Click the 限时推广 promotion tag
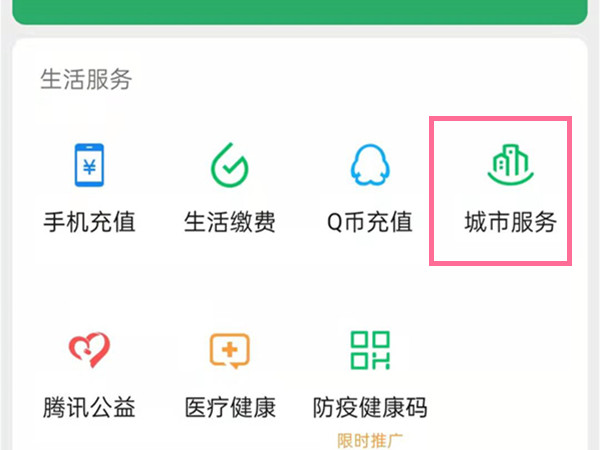Viewport: 600px width, 450px height. (370, 441)
